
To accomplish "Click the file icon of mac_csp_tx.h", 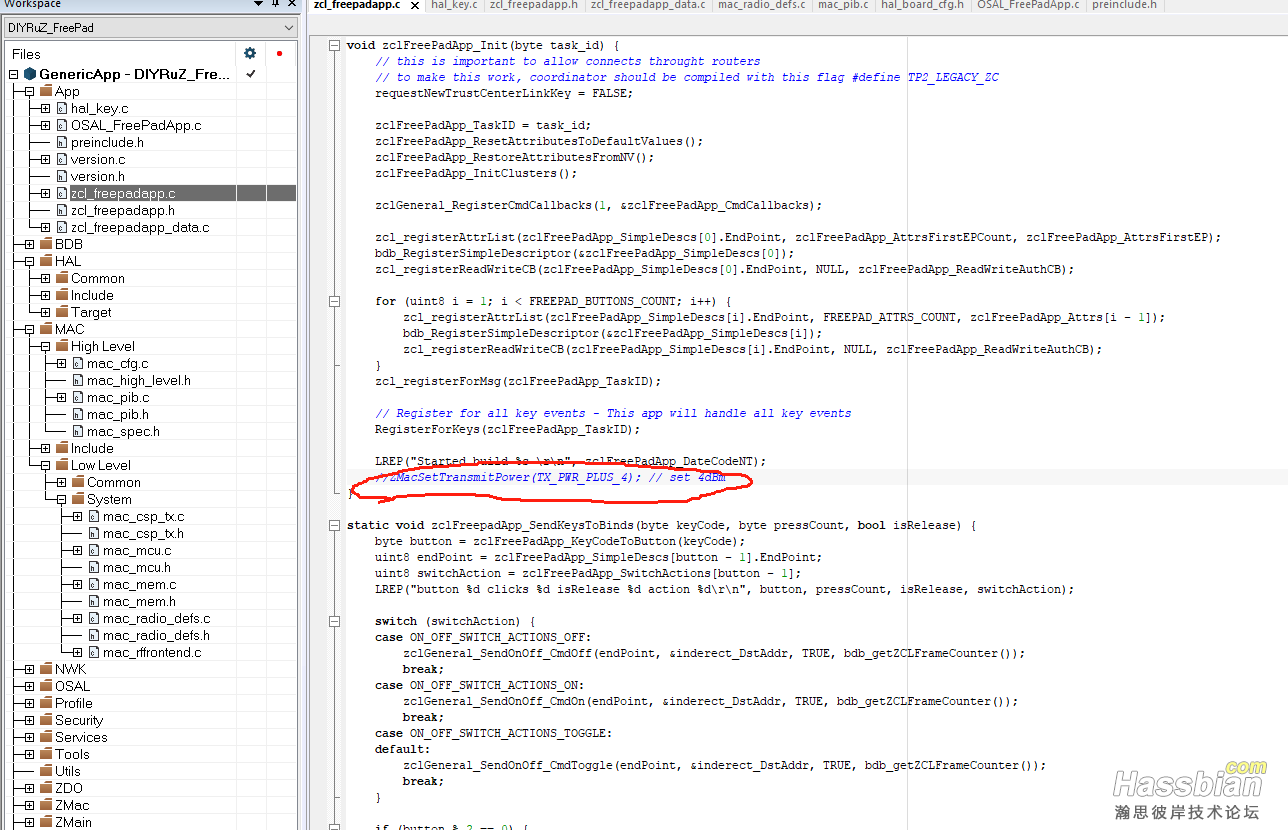I will click(x=93, y=533).
